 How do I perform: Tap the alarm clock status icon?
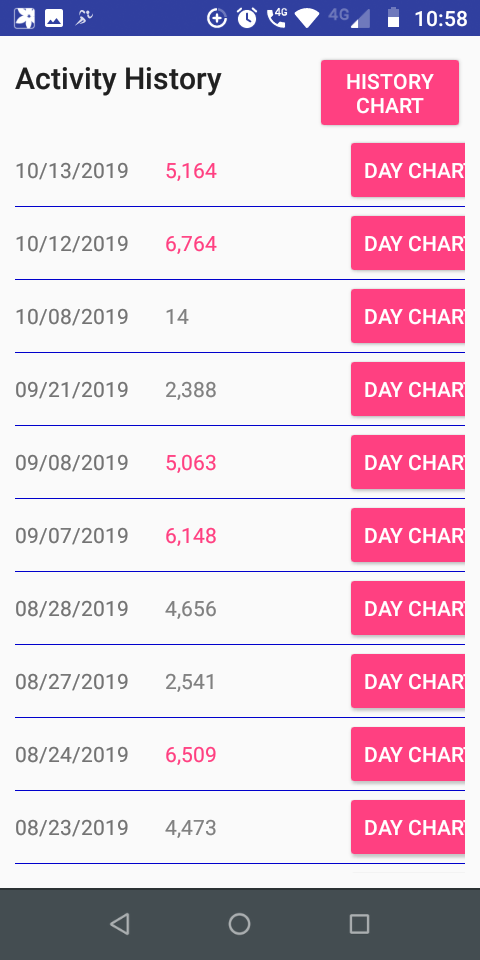click(247, 18)
